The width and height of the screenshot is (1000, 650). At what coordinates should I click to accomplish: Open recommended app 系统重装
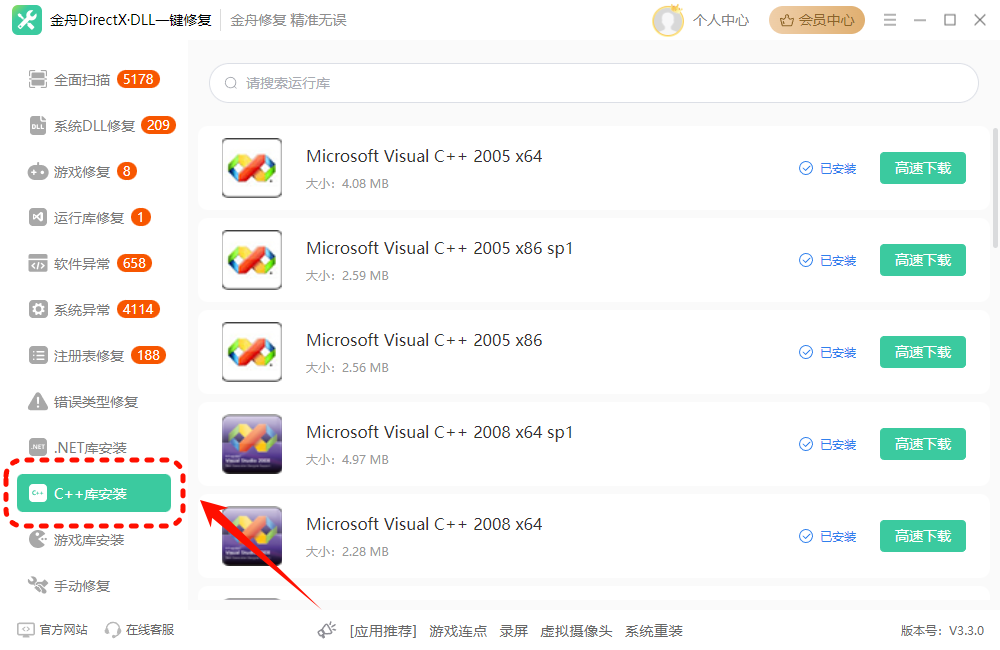[x=654, y=631]
